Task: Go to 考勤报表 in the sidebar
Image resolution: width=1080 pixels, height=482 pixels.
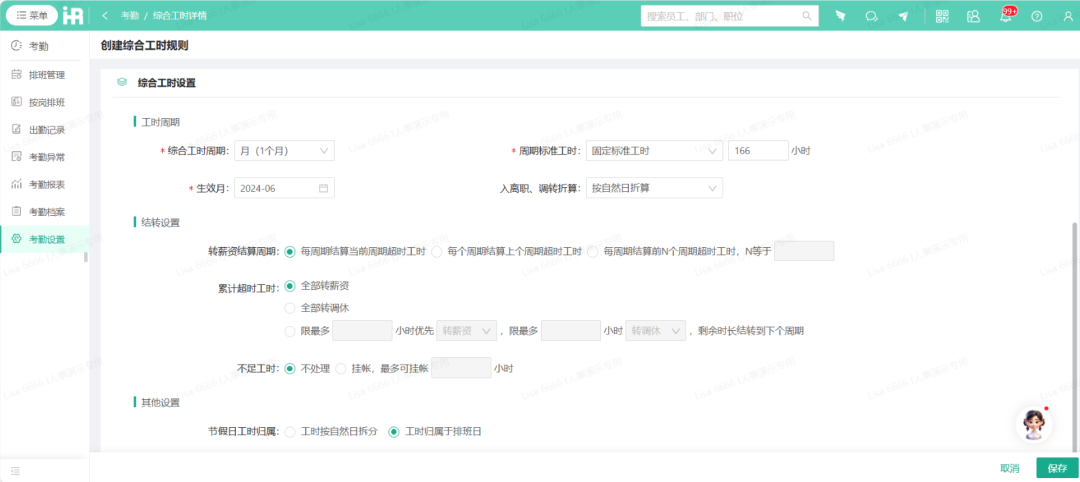Action: pos(46,184)
